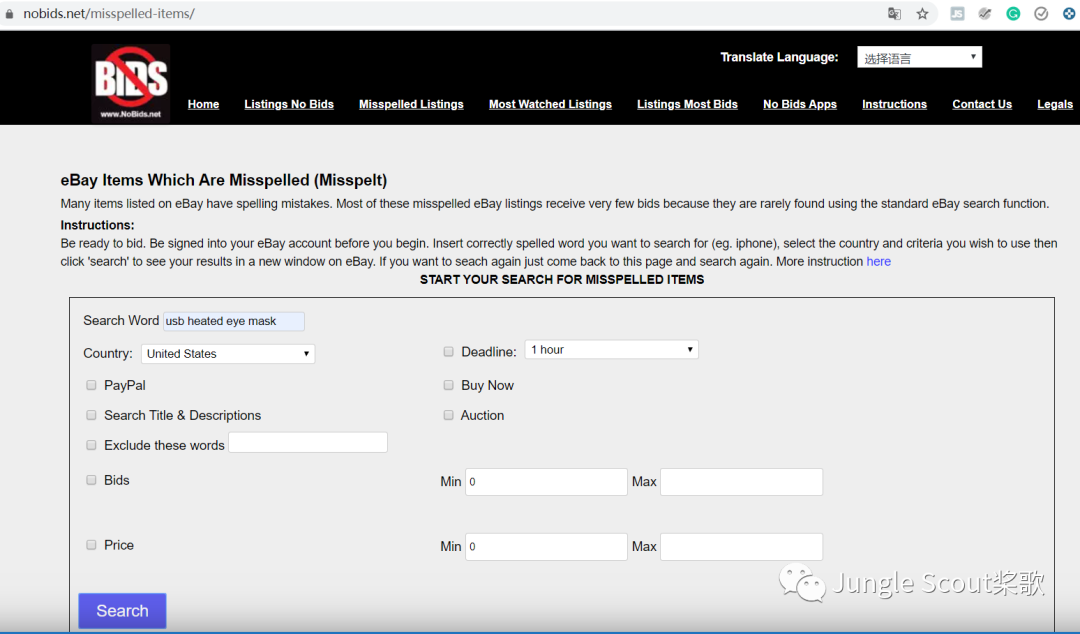Open the Instructions menu link
The image size is (1080, 634).
pos(894,104)
